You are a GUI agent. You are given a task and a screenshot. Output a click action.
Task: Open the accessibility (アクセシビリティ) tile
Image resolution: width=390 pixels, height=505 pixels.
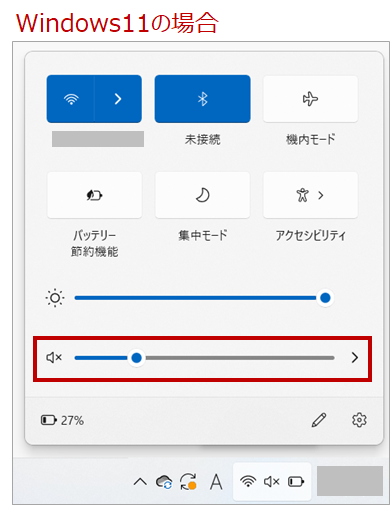[303, 195]
